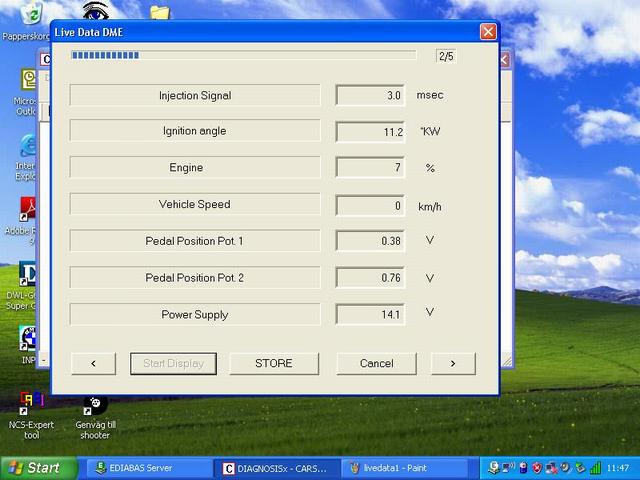The image size is (640, 480).
Task: Click the Injection Signal value field
Action: coord(370,96)
